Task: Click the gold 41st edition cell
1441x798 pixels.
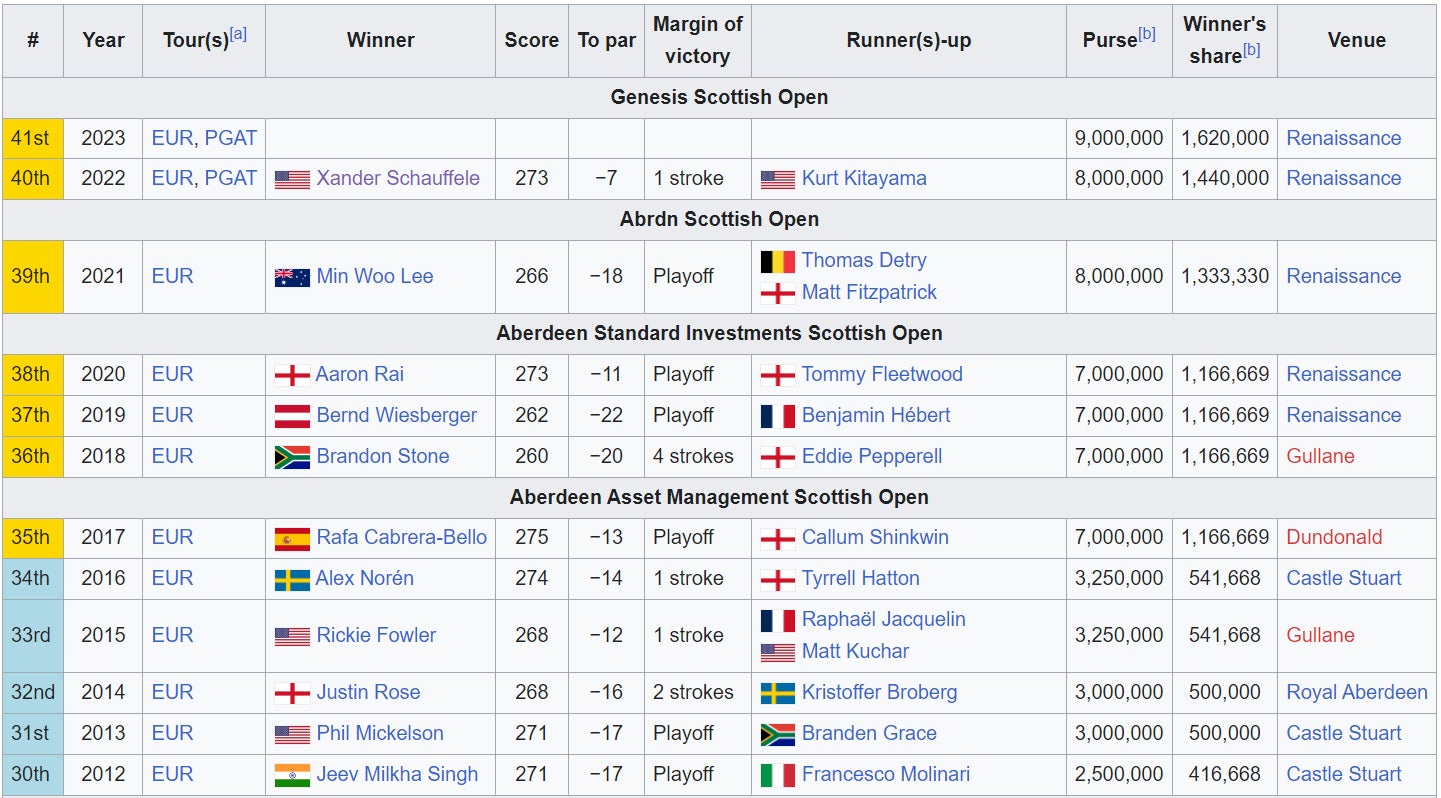Action: pos(31,138)
